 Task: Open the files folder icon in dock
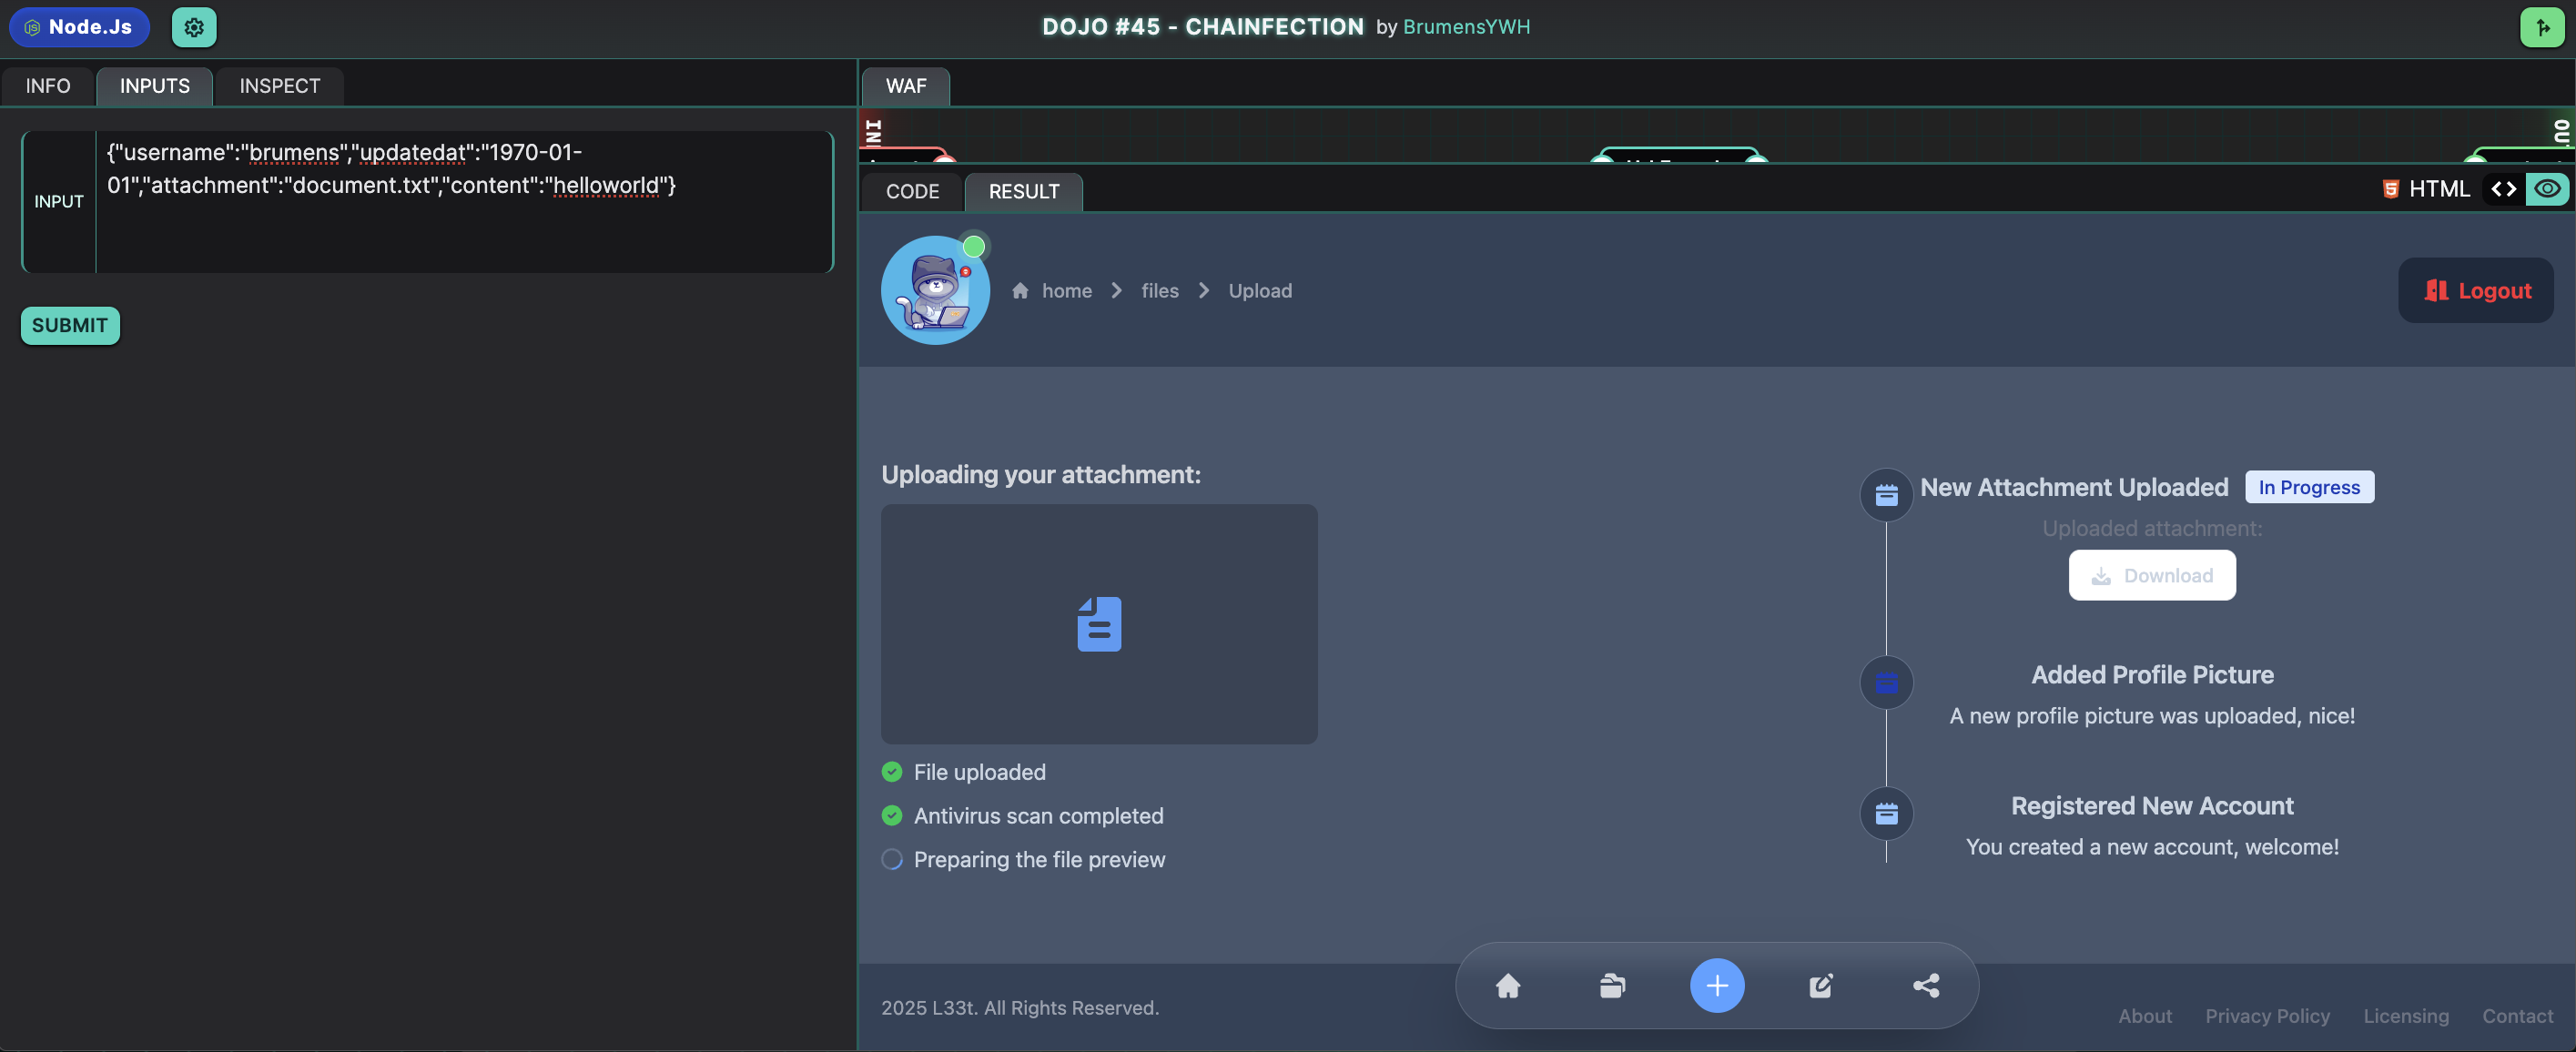pyautogui.click(x=1612, y=986)
